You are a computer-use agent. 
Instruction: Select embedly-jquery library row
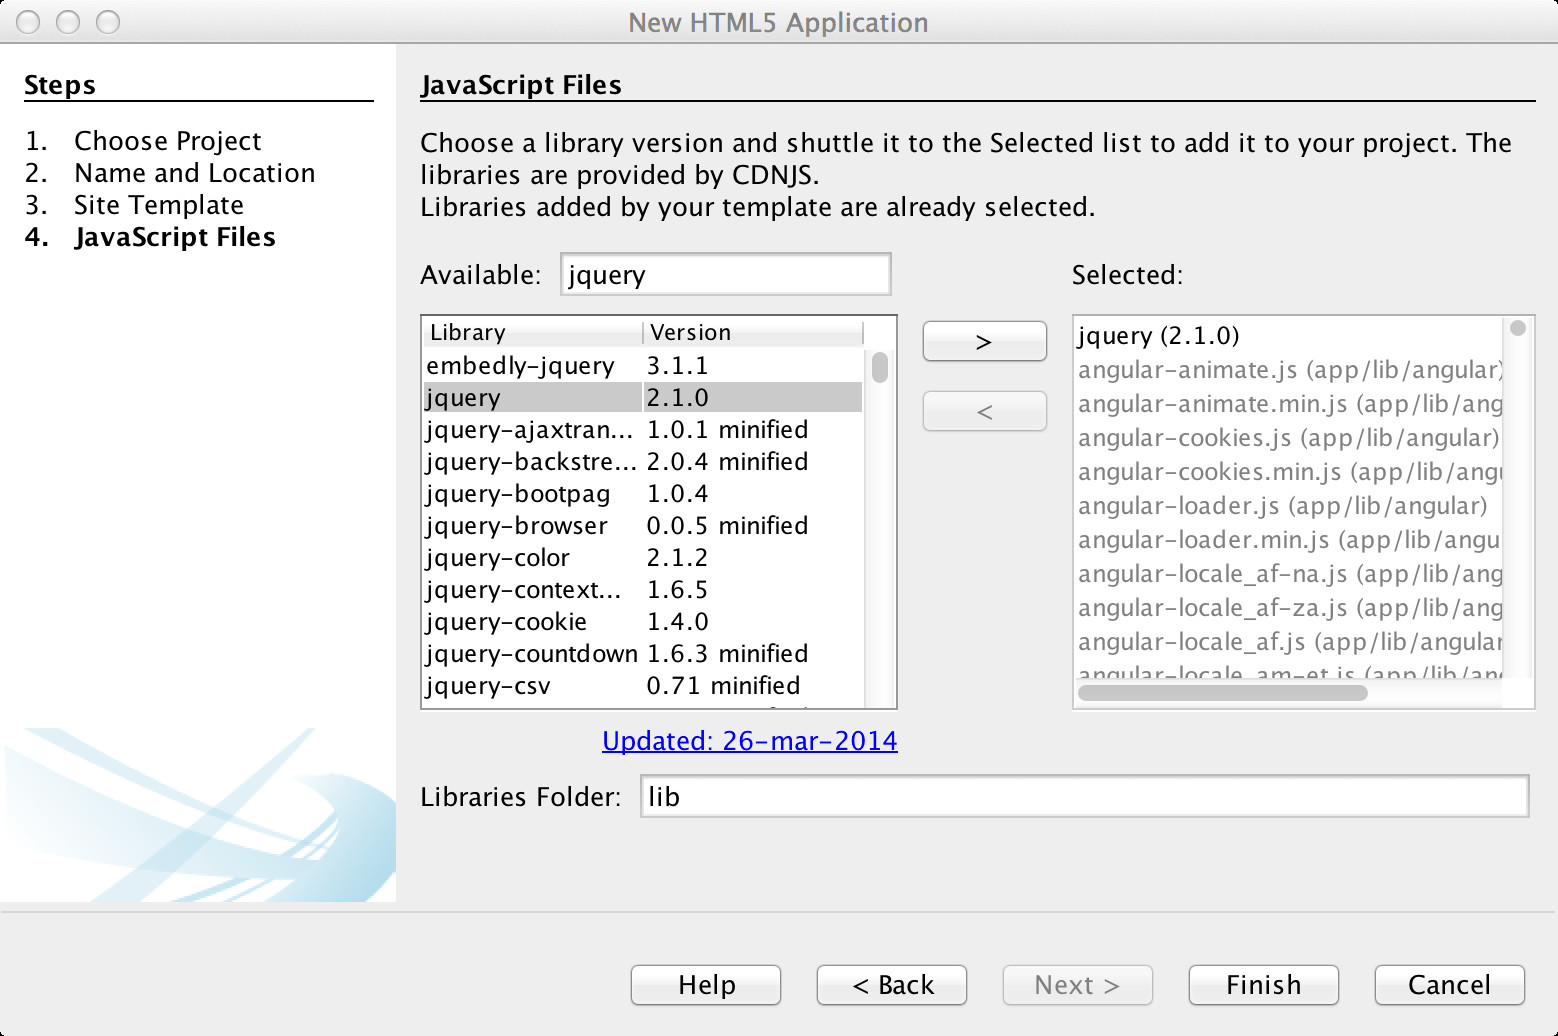click(x=643, y=365)
